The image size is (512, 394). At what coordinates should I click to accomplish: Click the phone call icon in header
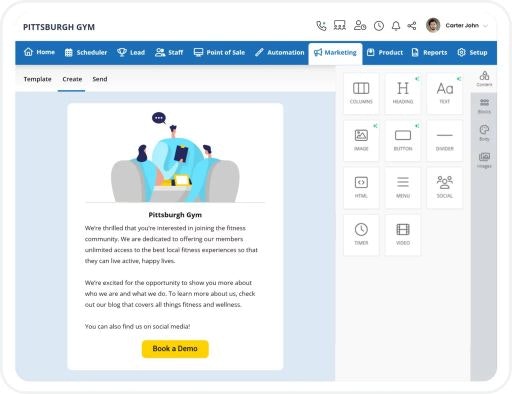coord(321,26)
